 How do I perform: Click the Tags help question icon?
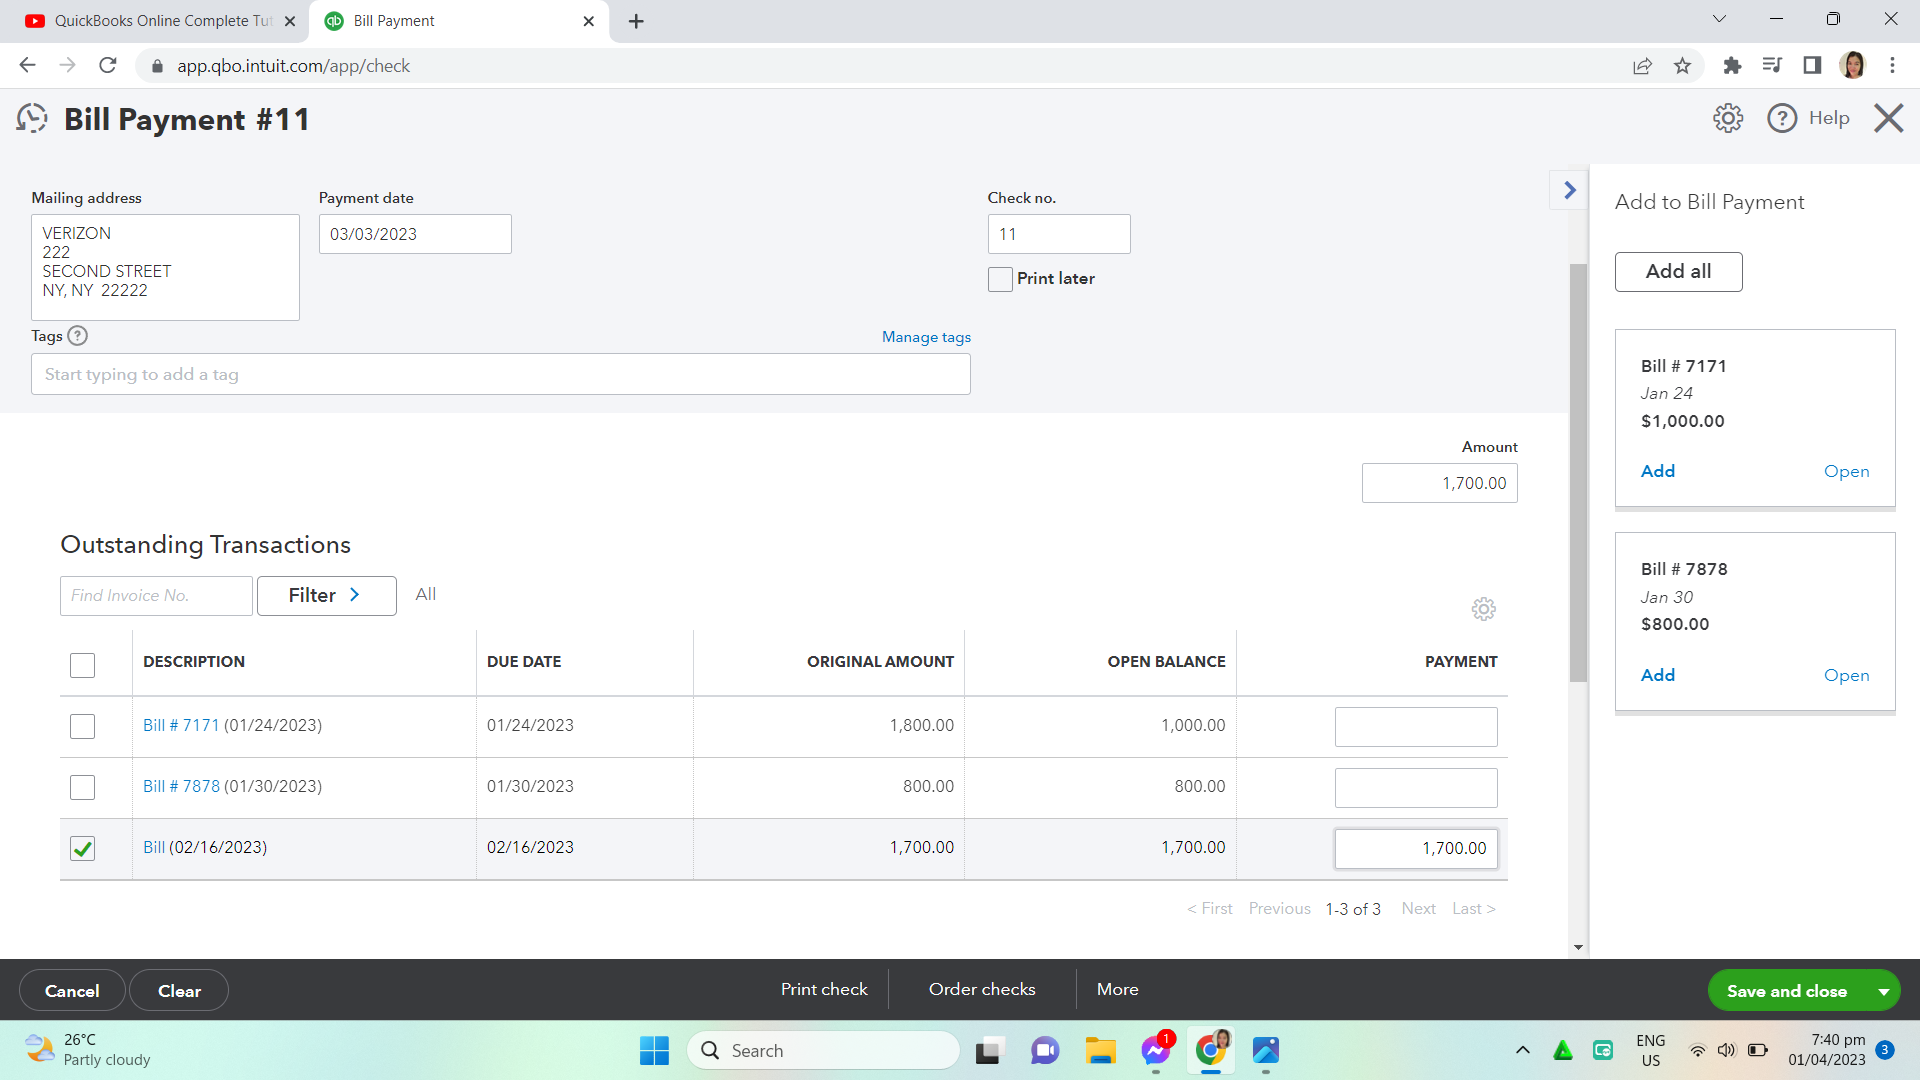tap(78, 336)
